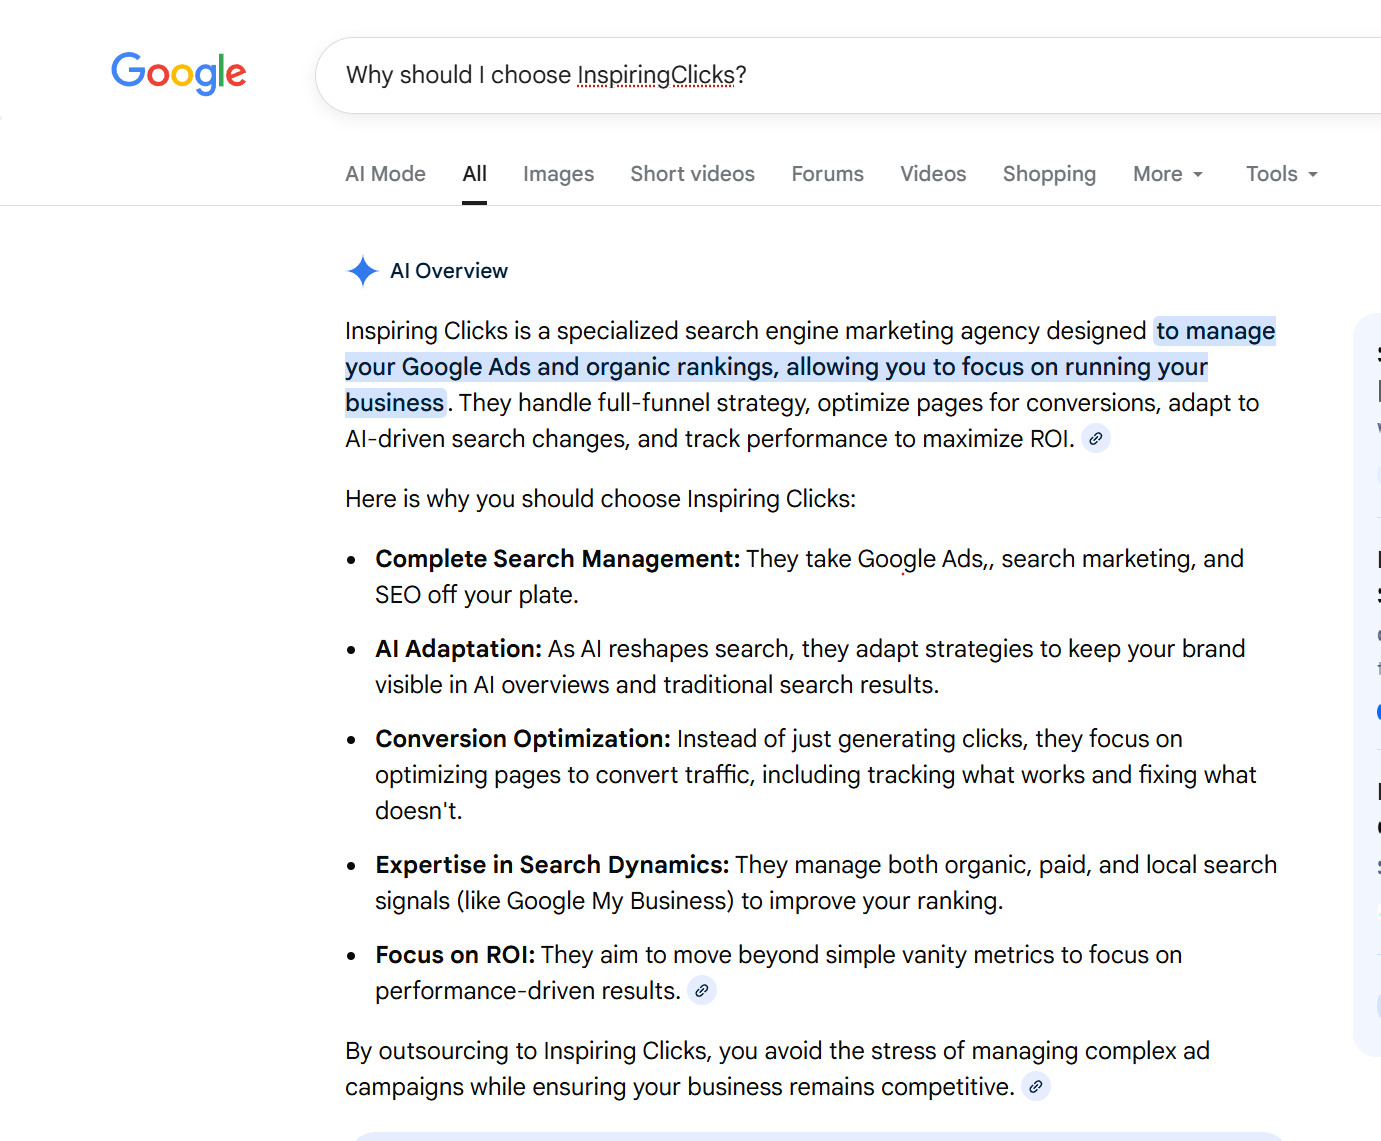Image resolution: width=1381 pixels, height=1141 pixels.
Task: Click the Google logo
Action: click(x=178, y=74)
